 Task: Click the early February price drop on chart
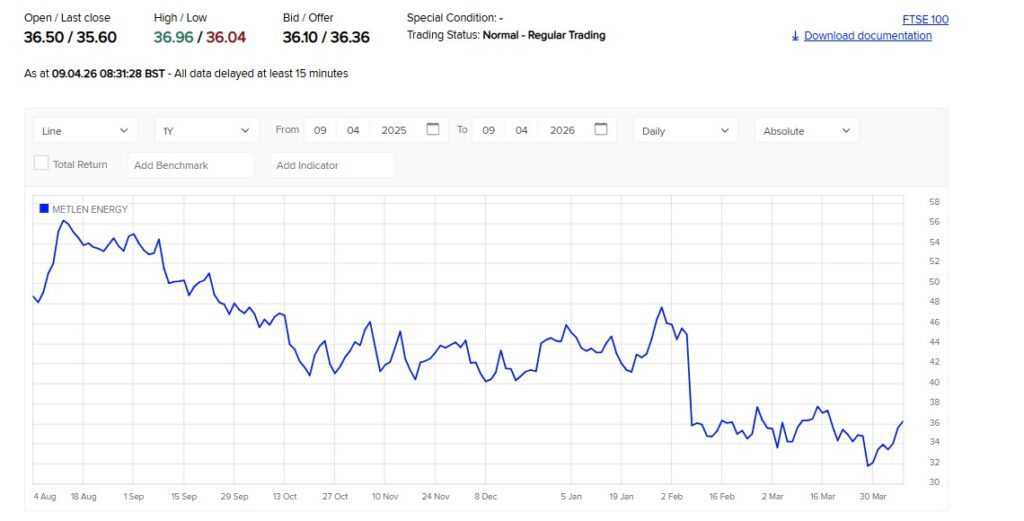(689, 380)
